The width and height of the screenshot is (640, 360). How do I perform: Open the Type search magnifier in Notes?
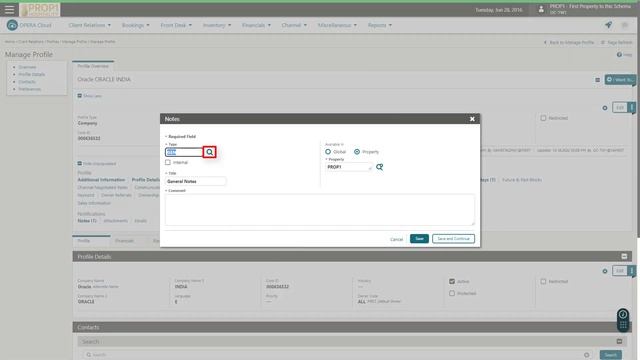click(209, 152)
